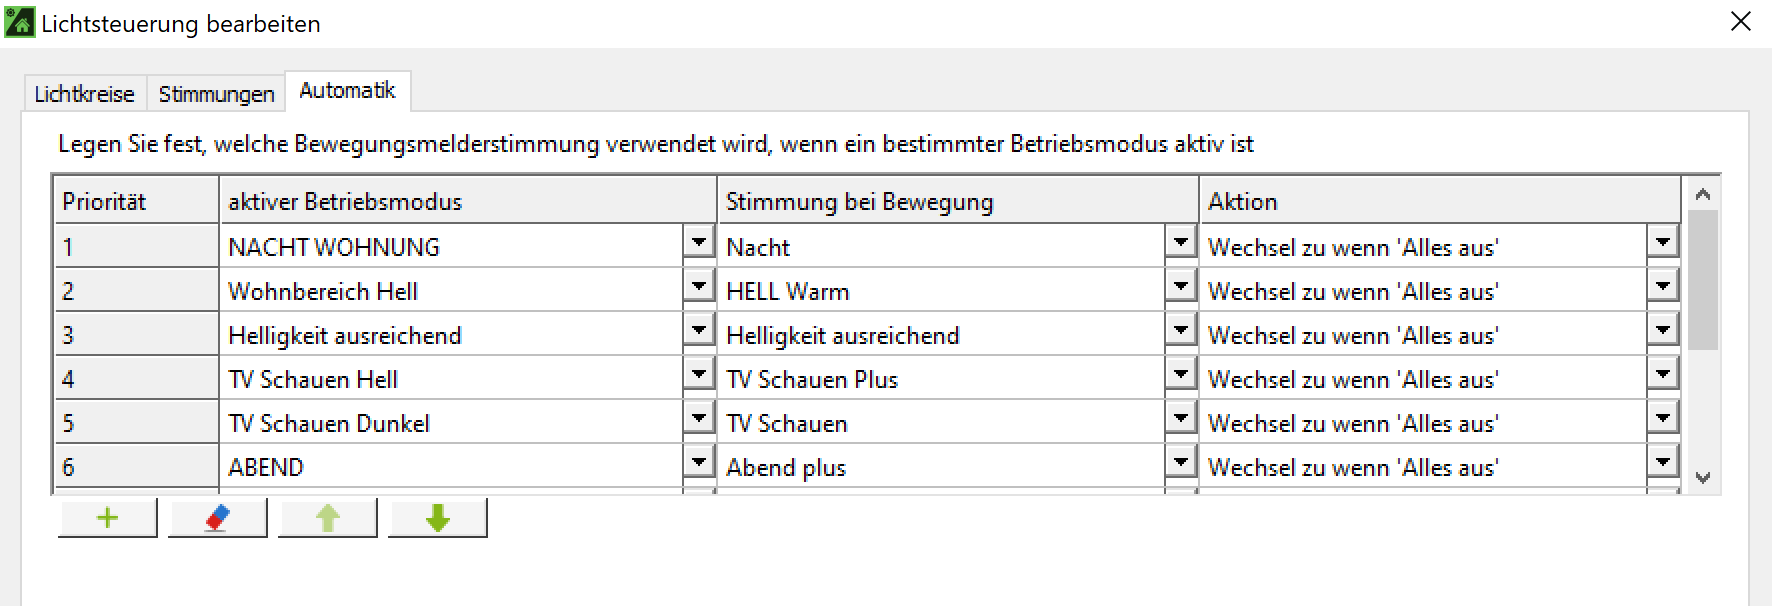
Task: Open the Aktion dropdown for TV Schauen Dunkel
Action: [1662, 417]
